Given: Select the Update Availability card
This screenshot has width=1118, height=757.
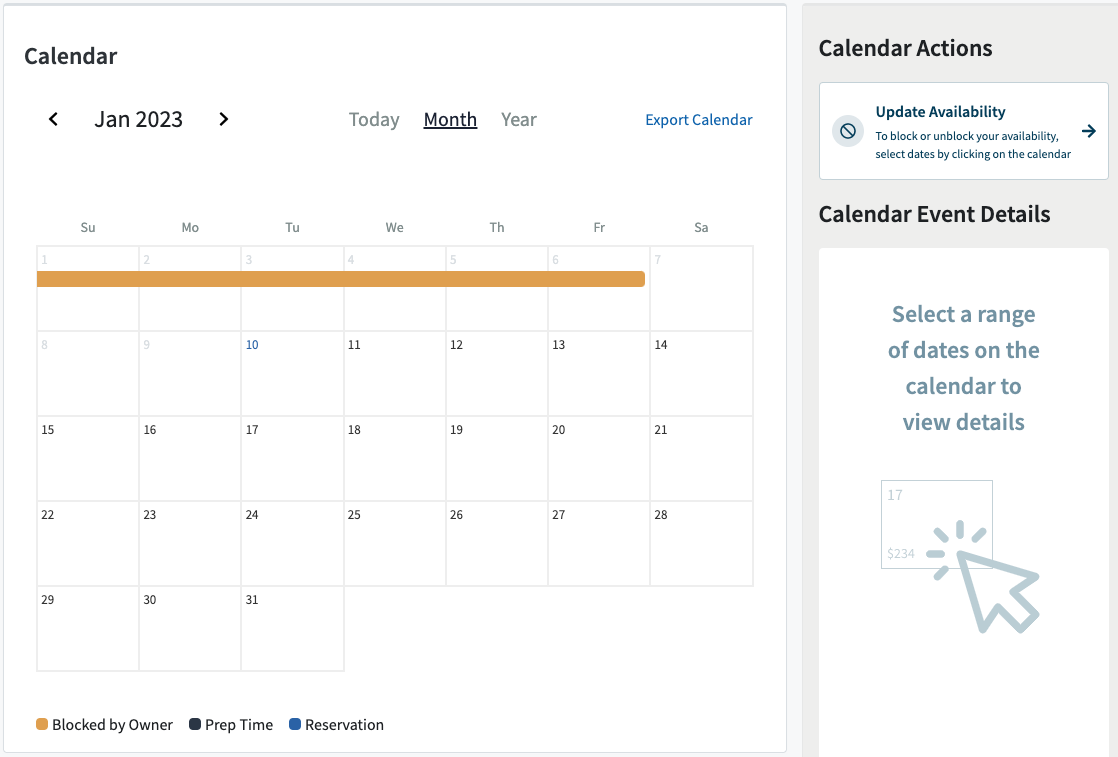Looking at the screenshot, I should click(963, 131).
